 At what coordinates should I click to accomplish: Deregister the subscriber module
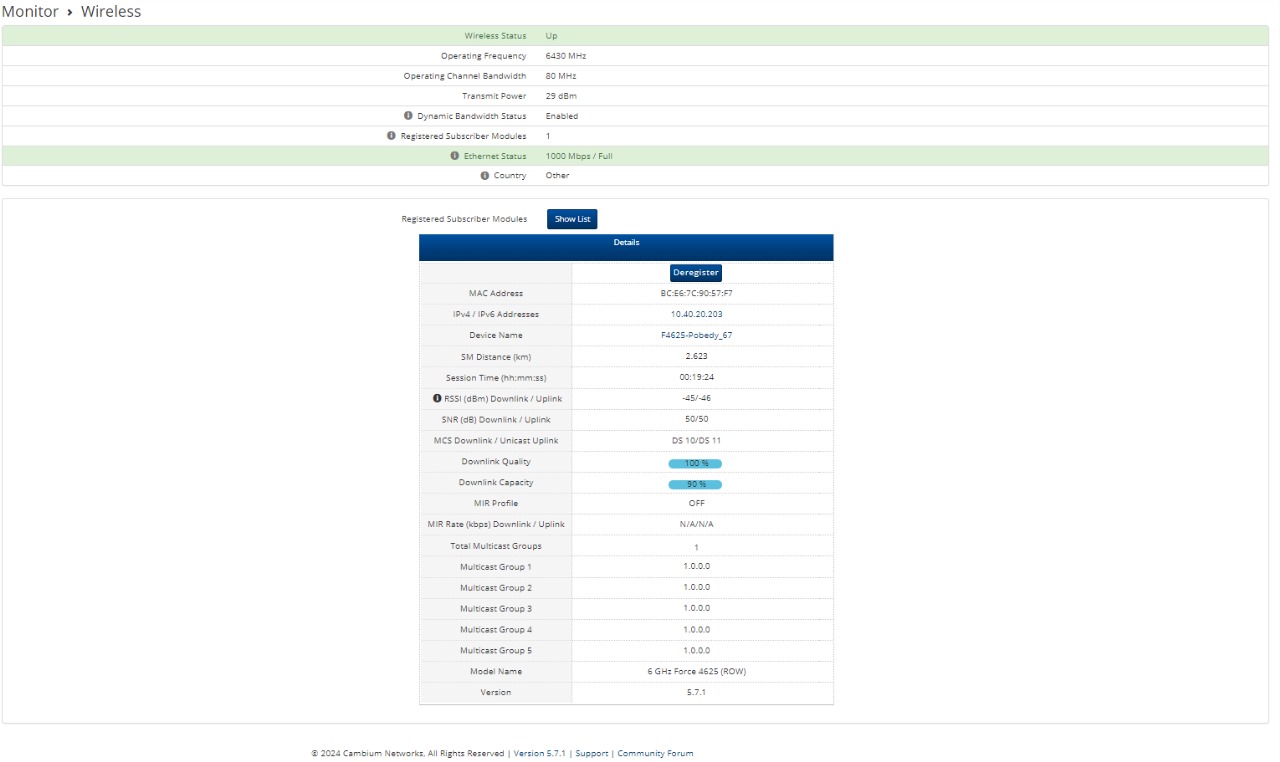[x=695, y=273]
